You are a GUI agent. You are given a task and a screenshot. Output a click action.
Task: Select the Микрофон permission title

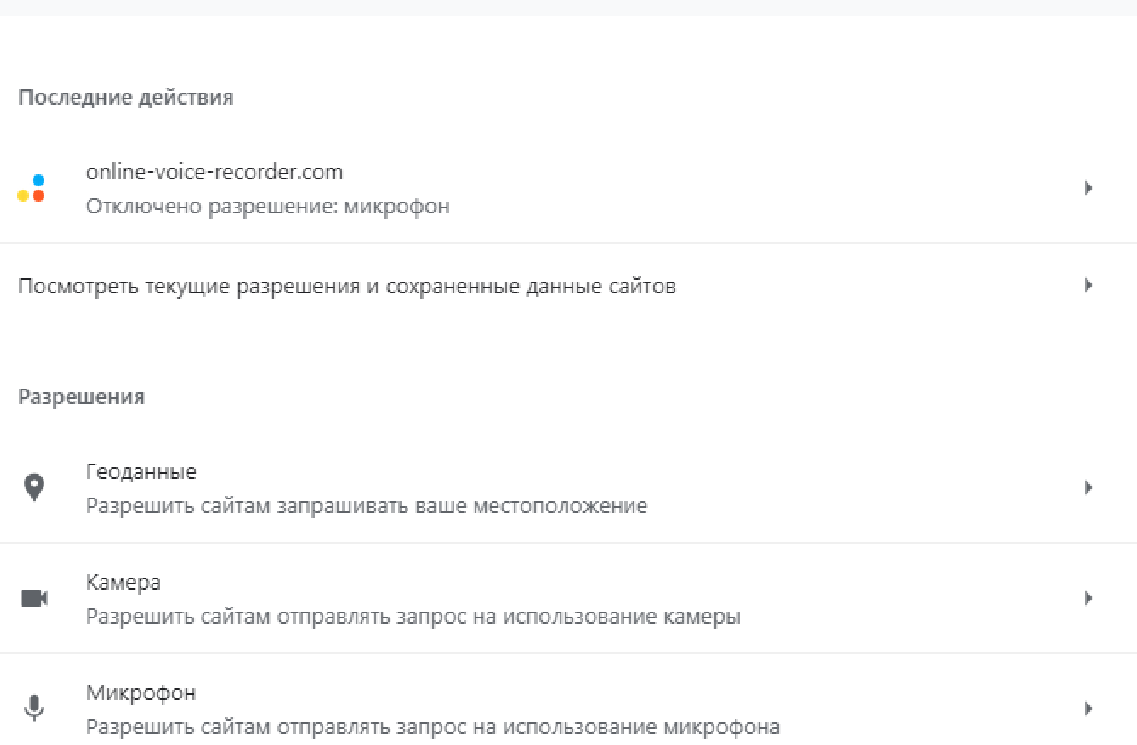pos(141,692)
